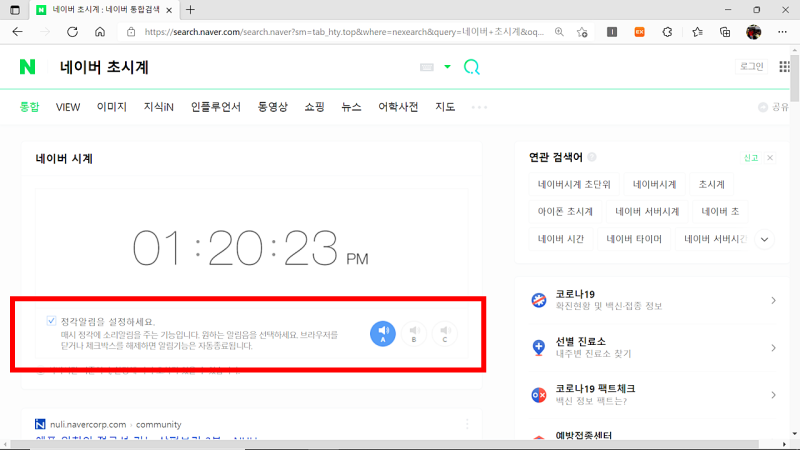Viewport: 800px width, 450px height.
Task: Switch to the 인플루언서 tab
Action: [216, 107]
